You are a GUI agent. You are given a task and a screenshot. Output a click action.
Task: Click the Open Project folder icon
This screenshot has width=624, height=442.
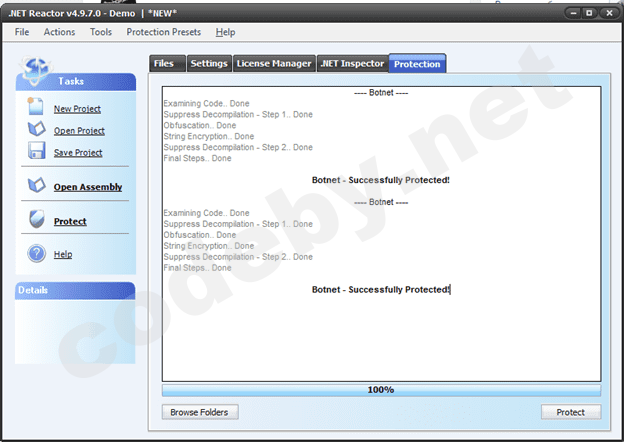coord(36,129)
